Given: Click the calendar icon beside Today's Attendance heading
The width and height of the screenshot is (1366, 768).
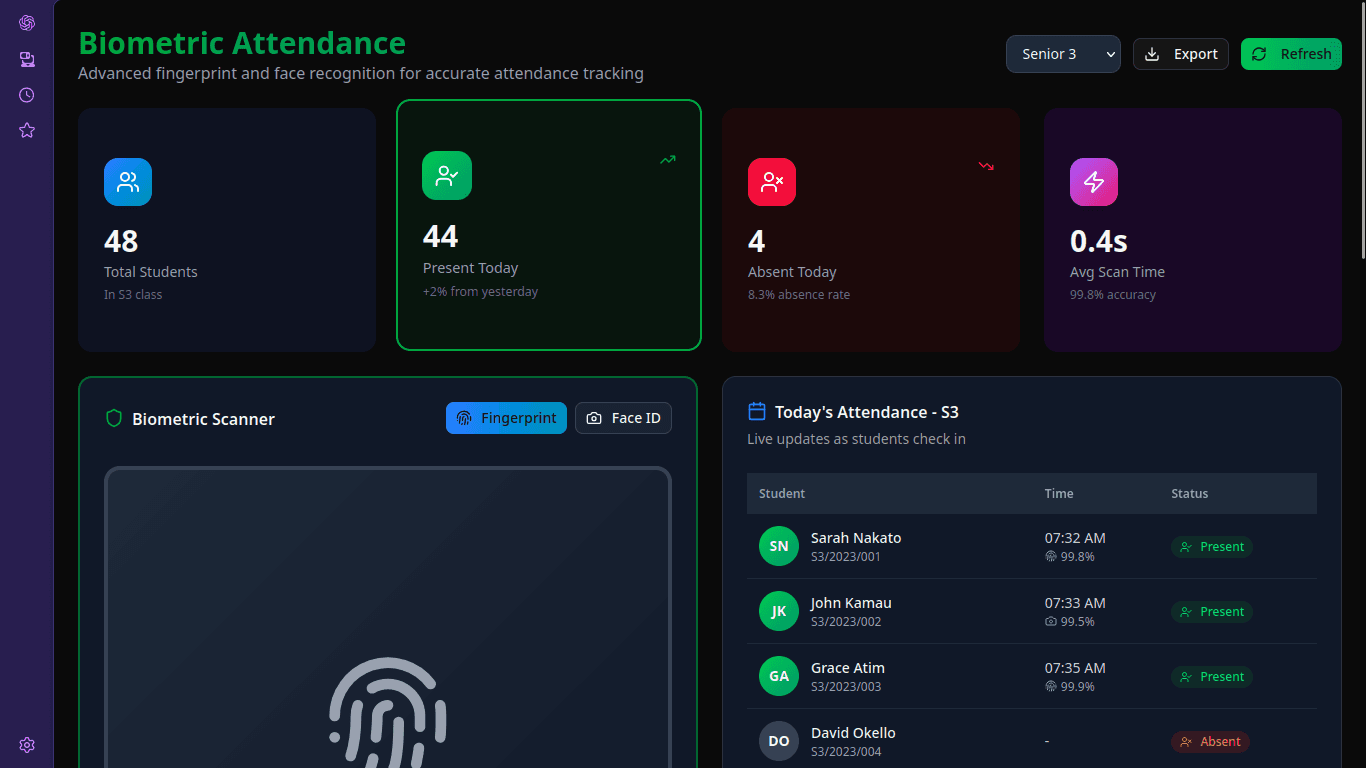Looking at the screenshot, I should [x=755, y=410].
